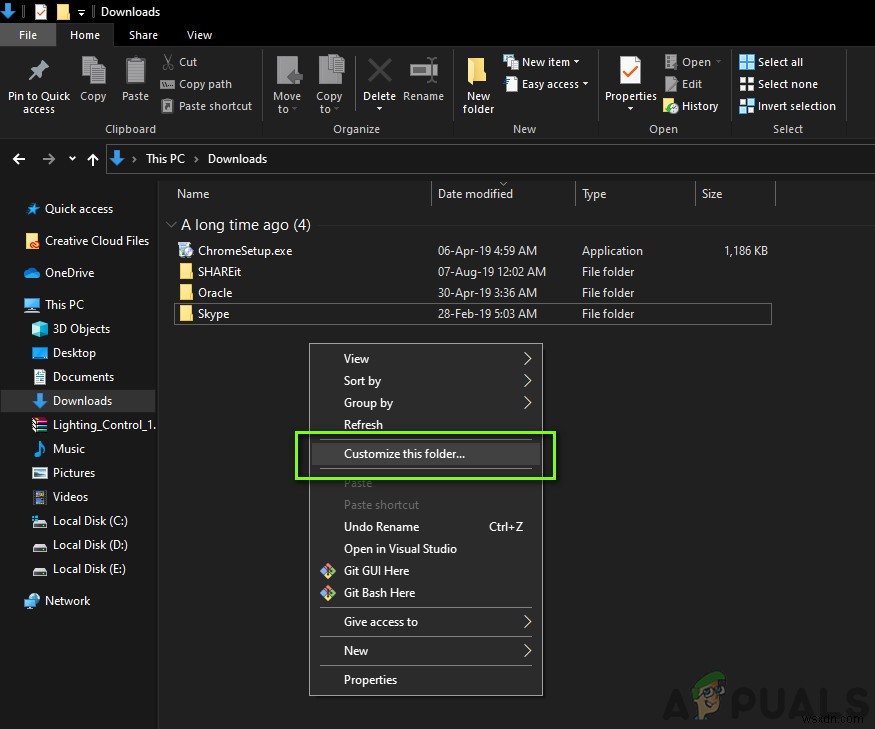Switch to the View ribbon tab
Image resolution: width=875 pixels, height=729 pixels.
point(199,35)
